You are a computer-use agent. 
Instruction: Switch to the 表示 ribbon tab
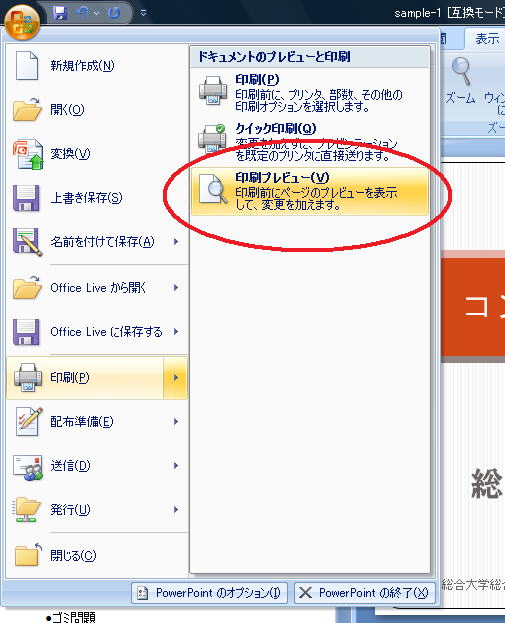[487, 39]
